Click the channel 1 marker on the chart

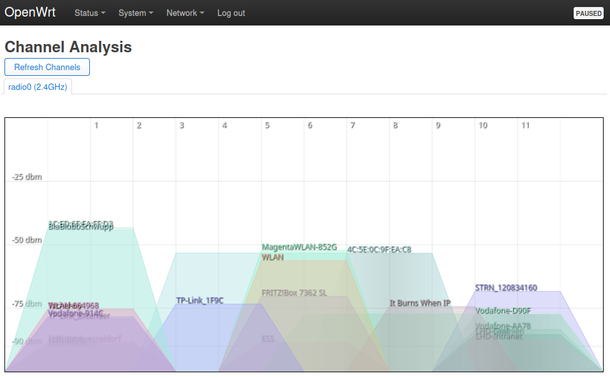96,126
